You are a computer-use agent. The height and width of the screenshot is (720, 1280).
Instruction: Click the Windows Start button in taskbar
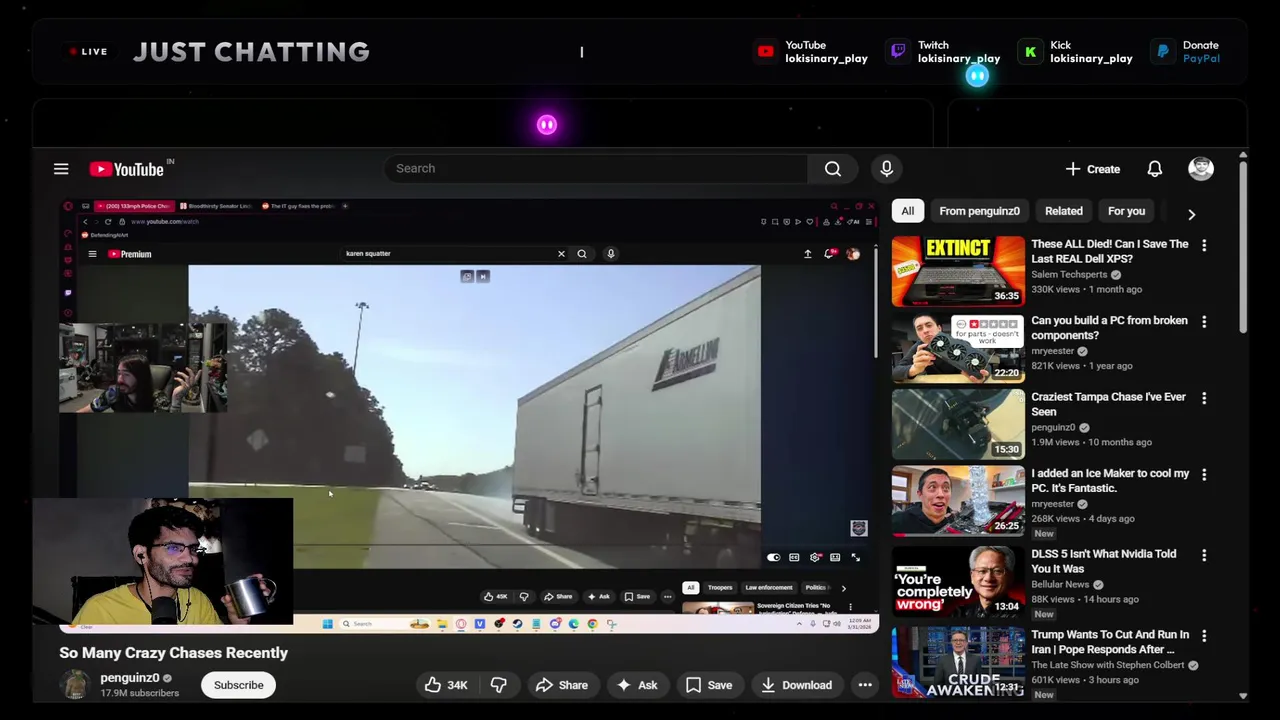pos(327,624)
